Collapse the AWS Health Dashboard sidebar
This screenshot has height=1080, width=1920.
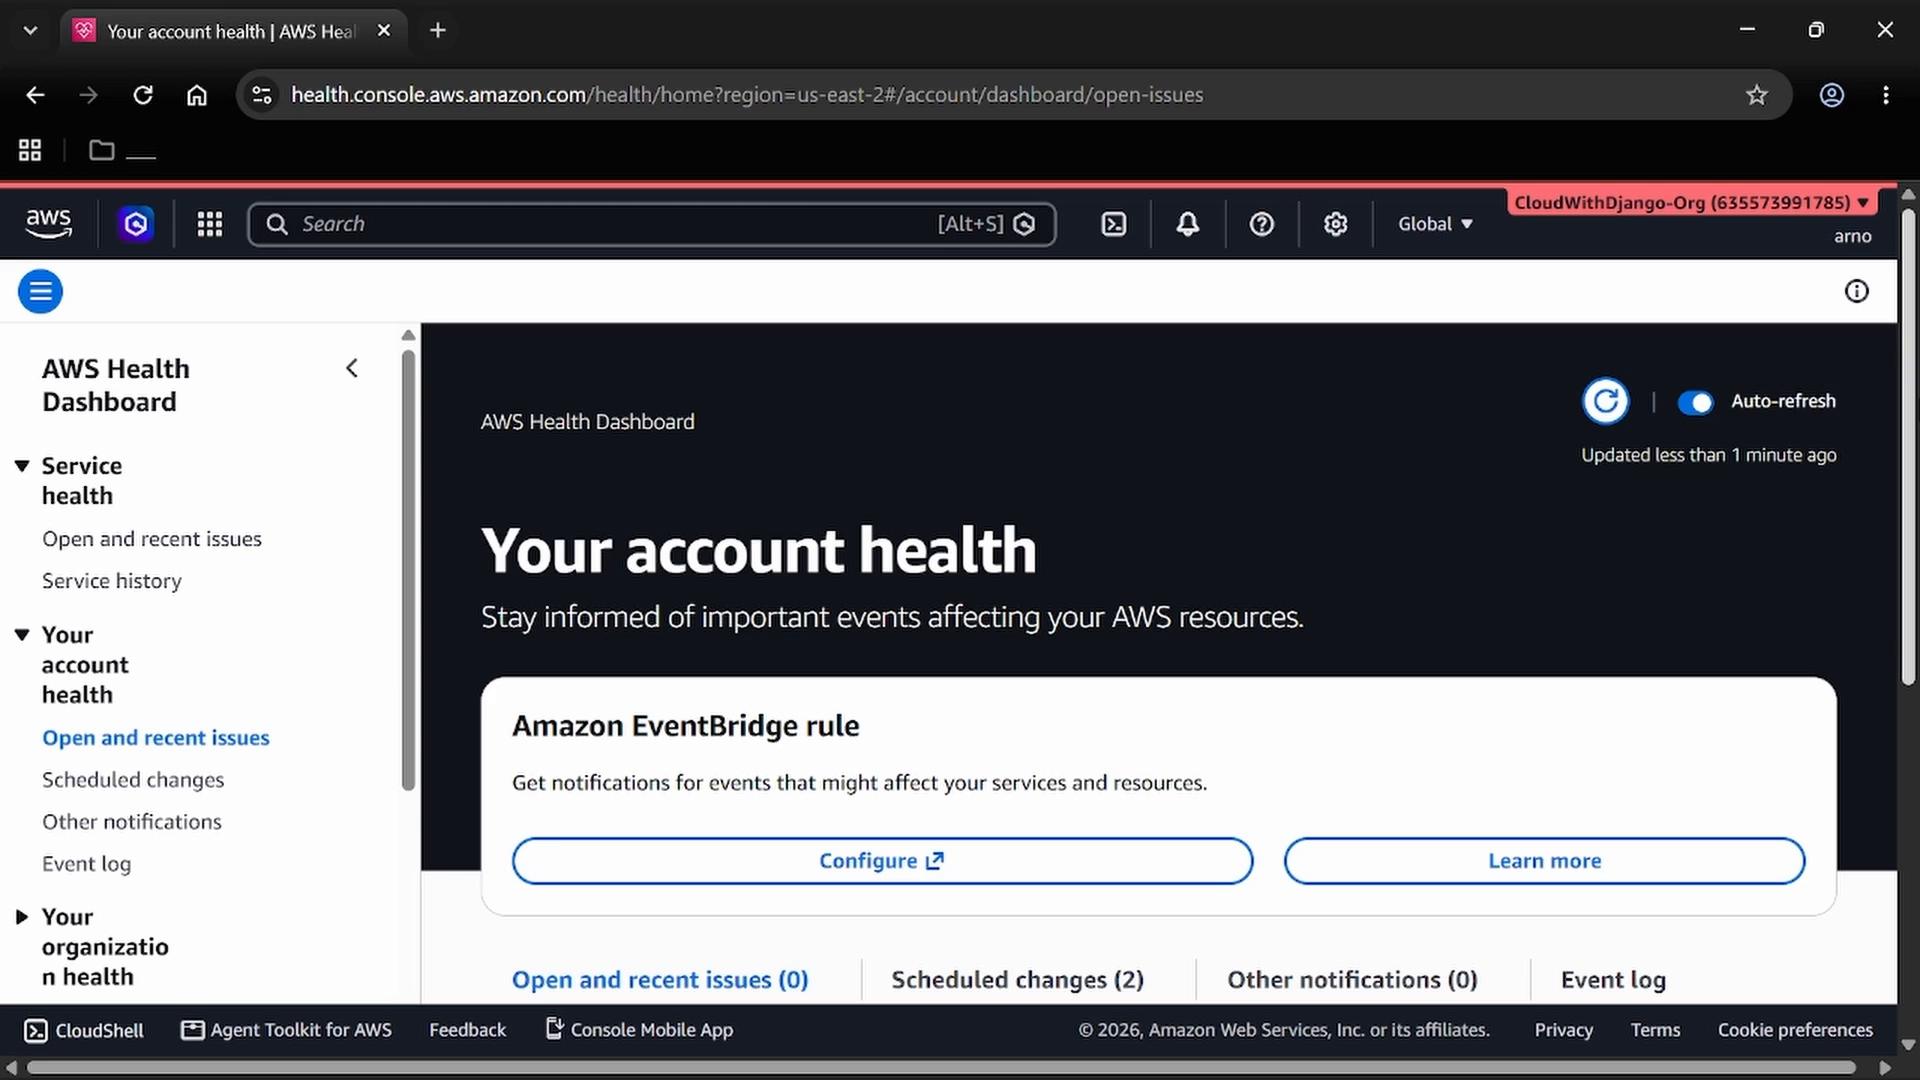352,368
